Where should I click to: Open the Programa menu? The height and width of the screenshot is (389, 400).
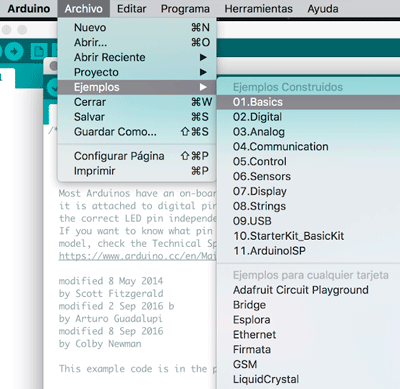coord(185,9)
